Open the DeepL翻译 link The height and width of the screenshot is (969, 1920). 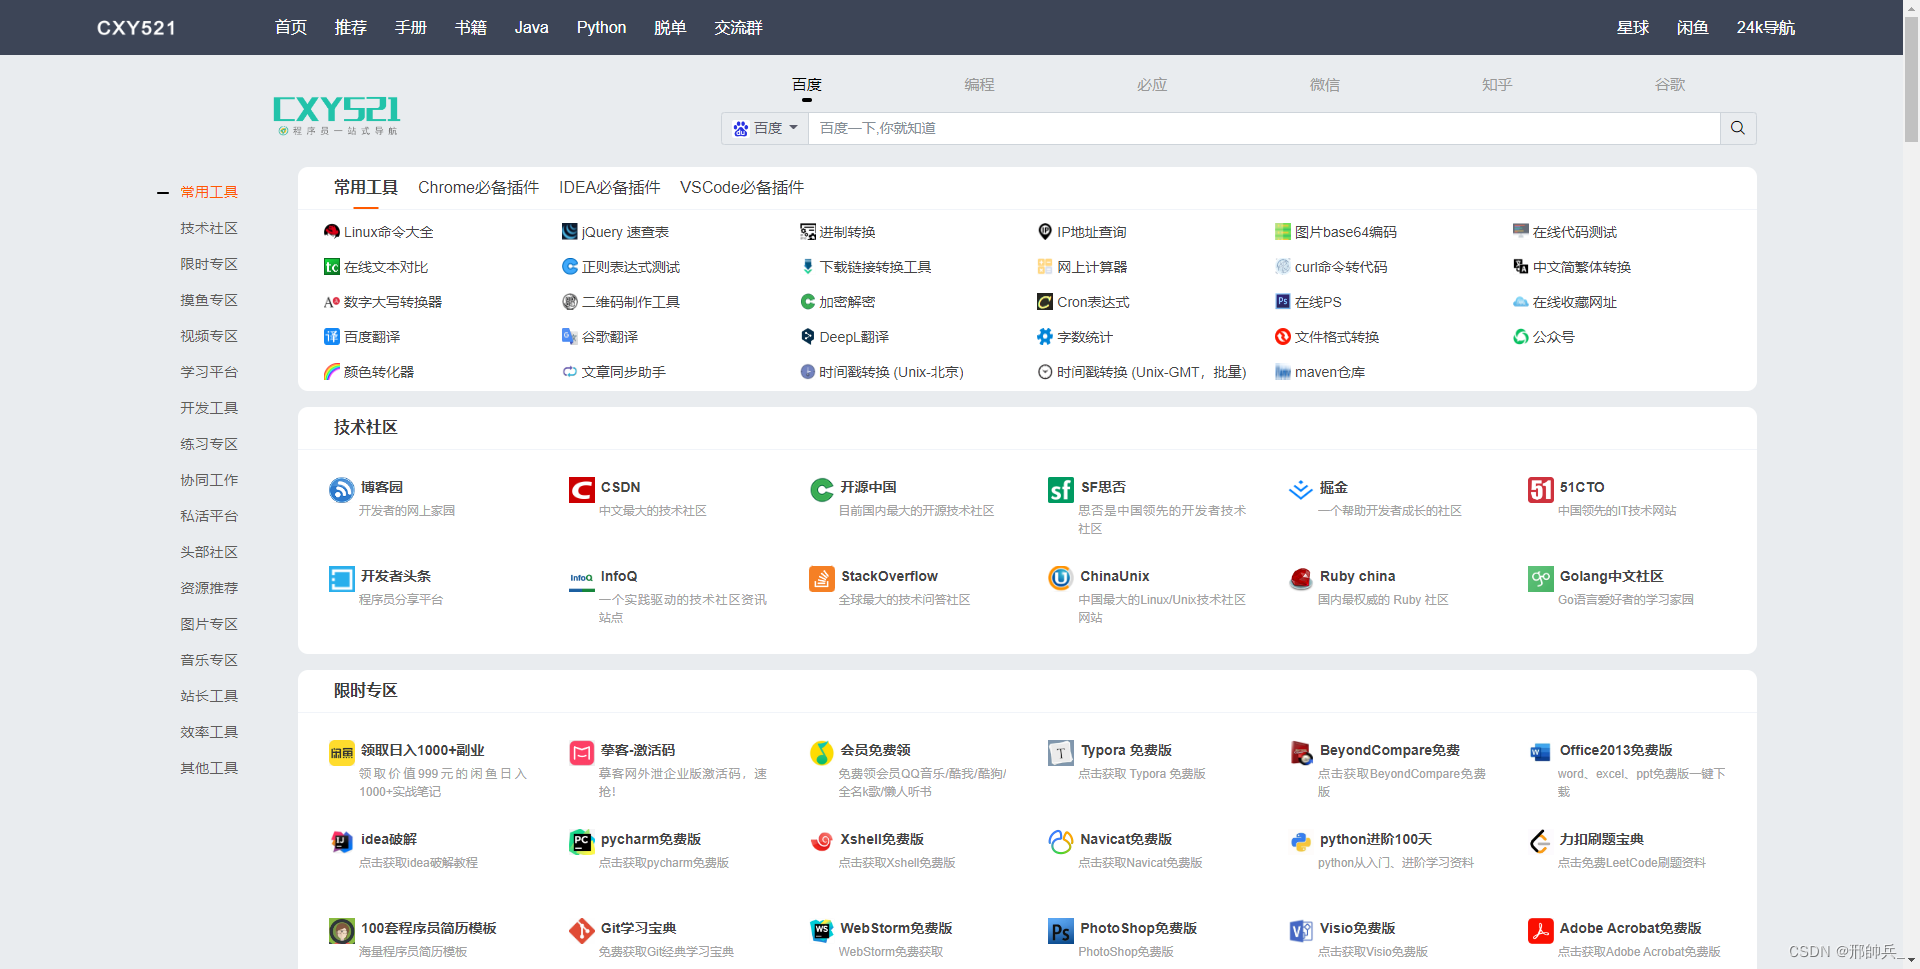(854, 337)
